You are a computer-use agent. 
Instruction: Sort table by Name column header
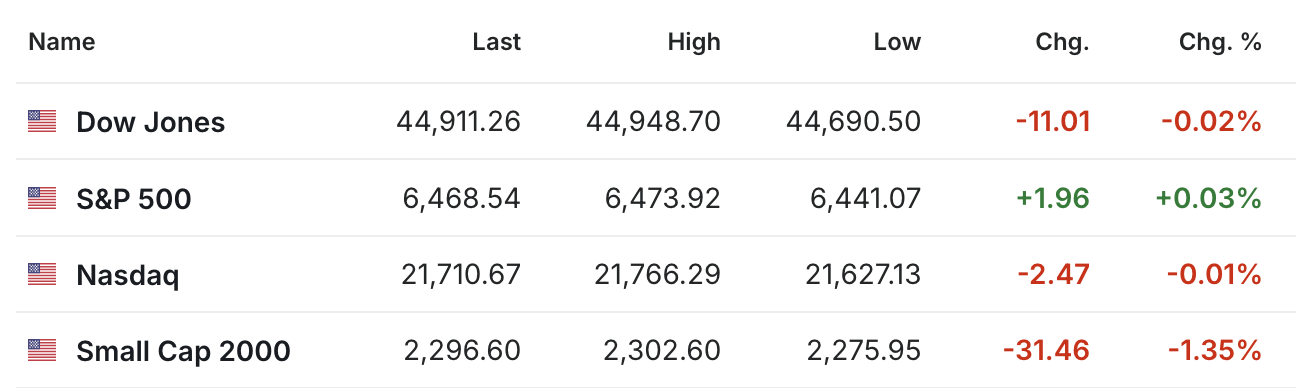coord(62,42)
